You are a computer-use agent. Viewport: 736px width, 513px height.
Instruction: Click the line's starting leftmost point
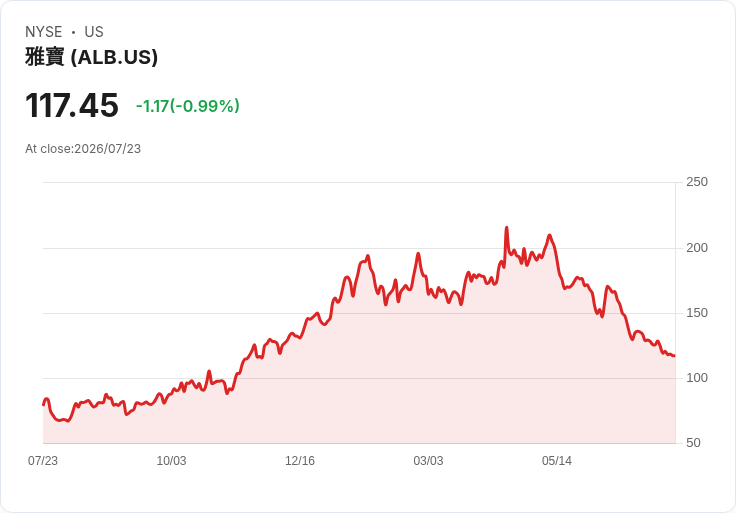coord(43,405)
